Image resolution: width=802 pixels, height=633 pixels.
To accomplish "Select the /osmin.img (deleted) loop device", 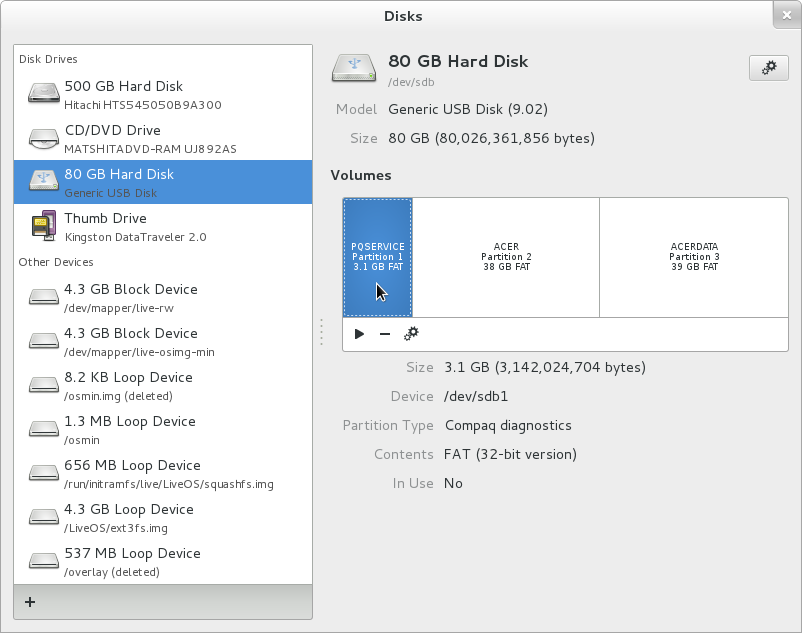I will pyautogui.click(x=118, y=396).
